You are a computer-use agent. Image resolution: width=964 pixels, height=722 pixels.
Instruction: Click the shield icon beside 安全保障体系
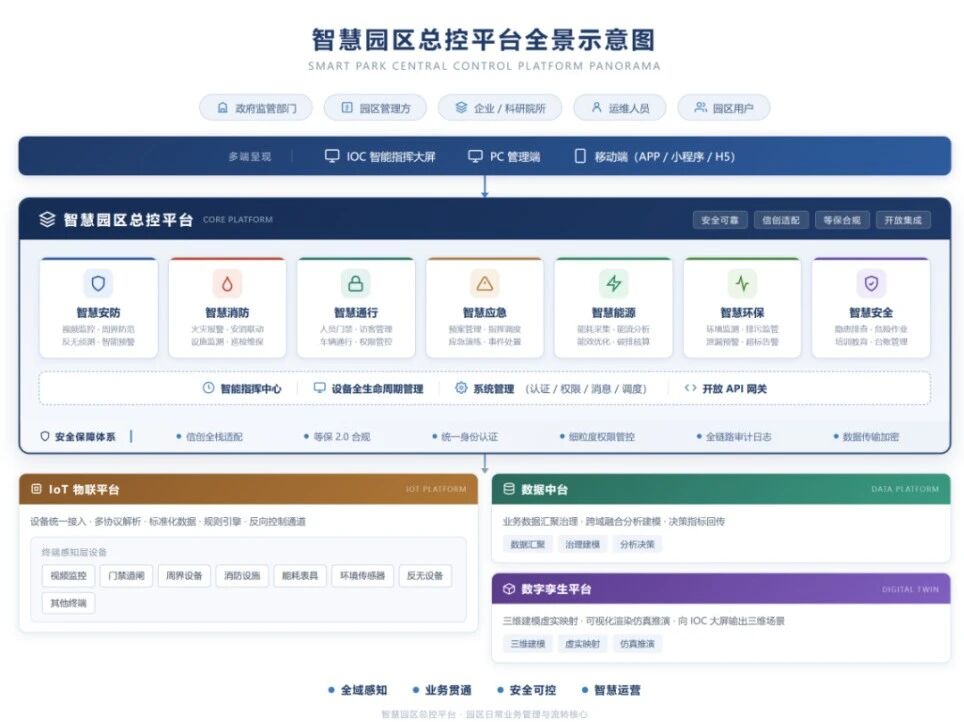pyautogui.click(x=45, y=436)
